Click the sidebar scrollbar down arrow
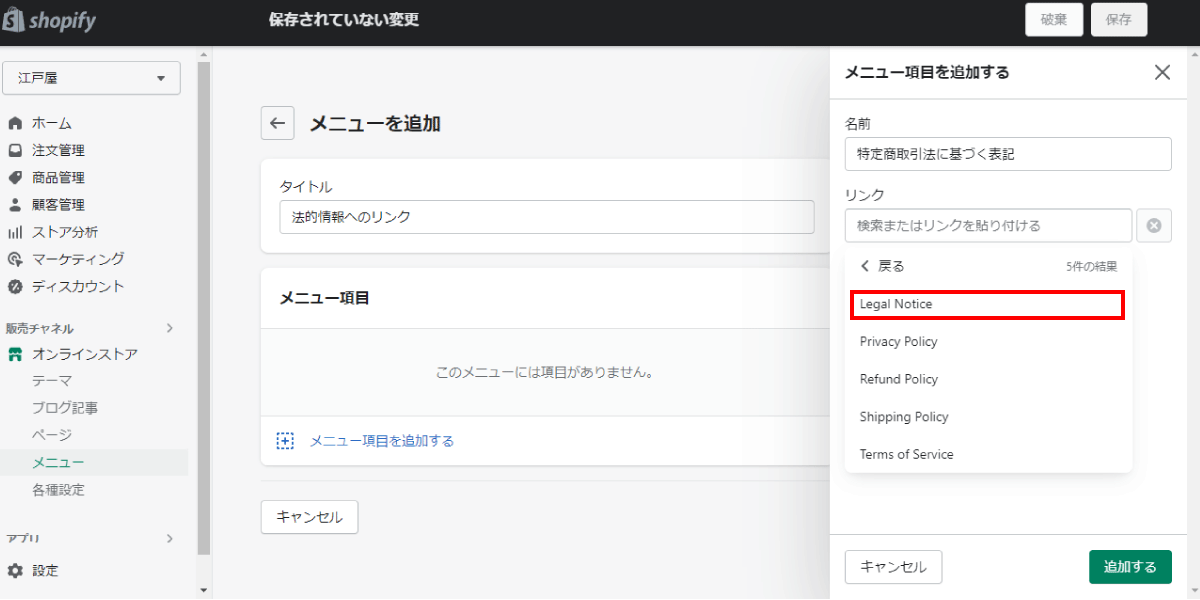Image resolution: width=1200 pixels, height=600 pixels. click(x=204, y=590)
